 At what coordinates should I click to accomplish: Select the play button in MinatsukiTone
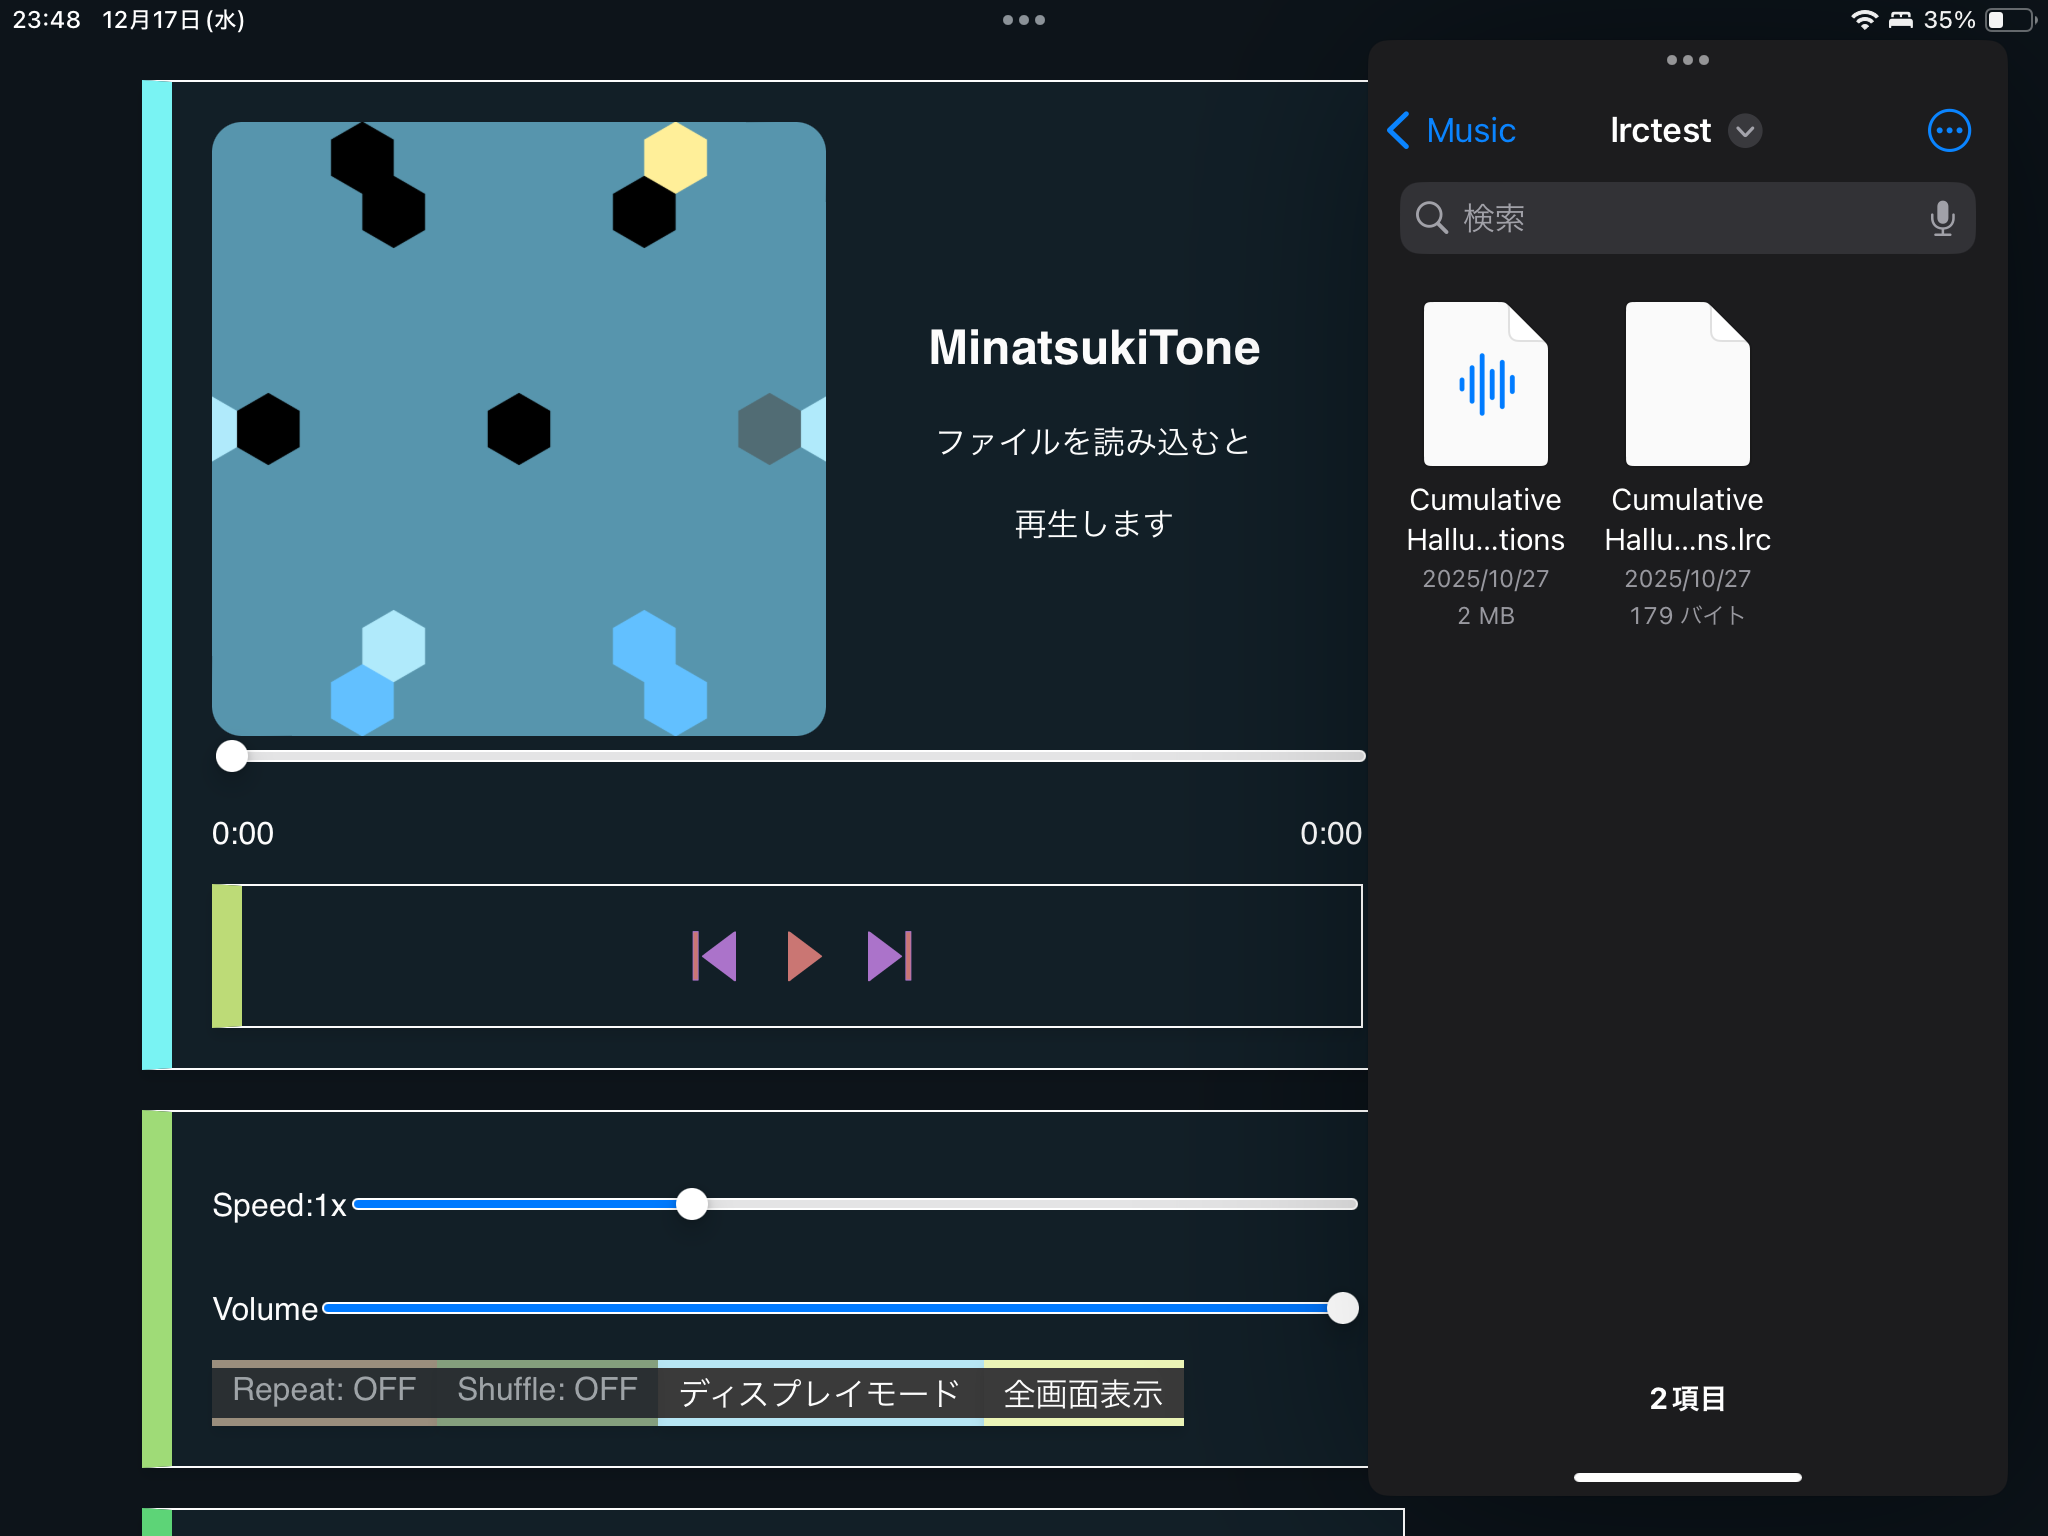(803, 956)
